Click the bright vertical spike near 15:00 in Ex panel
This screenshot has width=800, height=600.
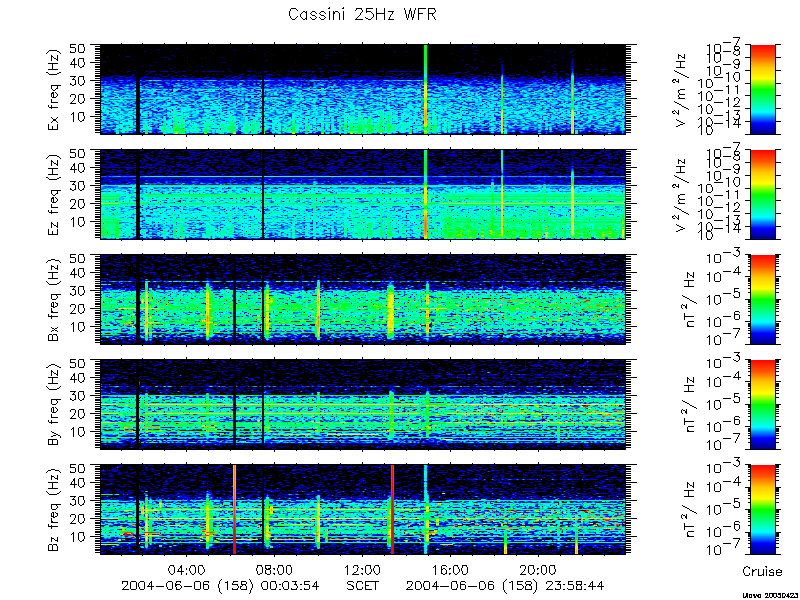[x=426, y=89]
